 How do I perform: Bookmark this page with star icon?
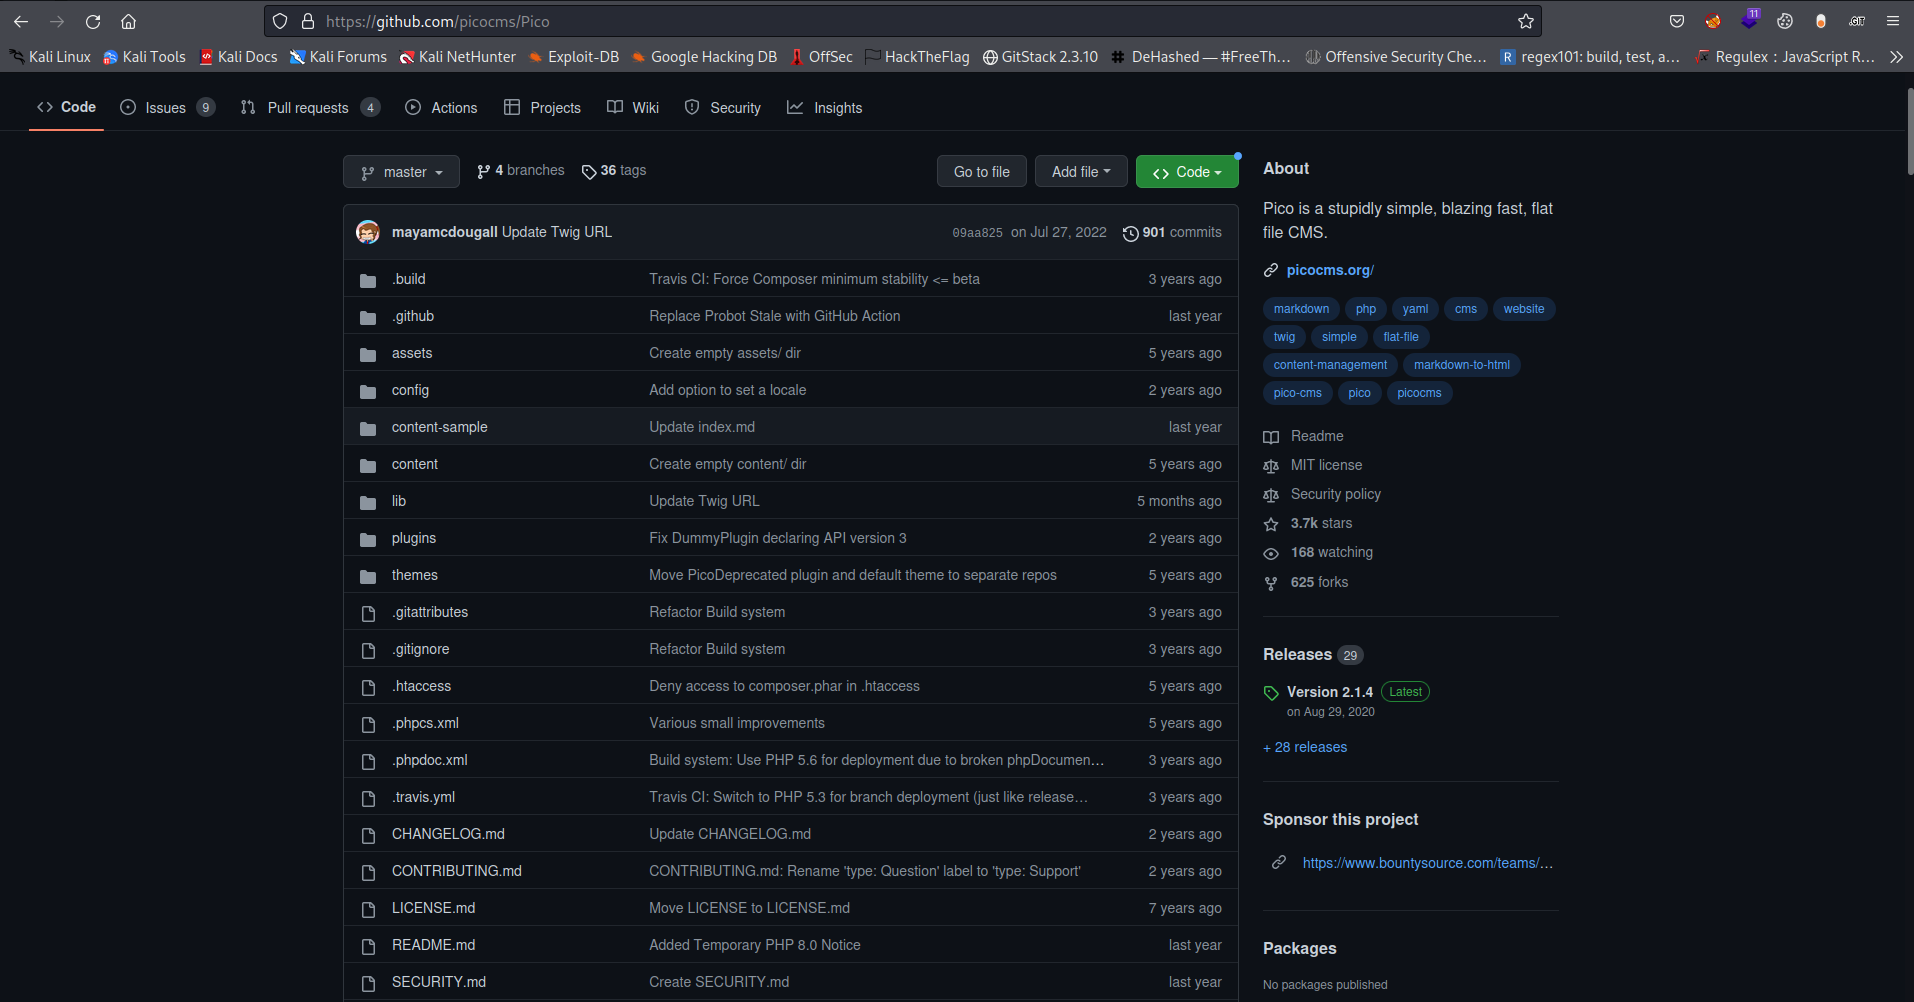(x=1526, y=21)
